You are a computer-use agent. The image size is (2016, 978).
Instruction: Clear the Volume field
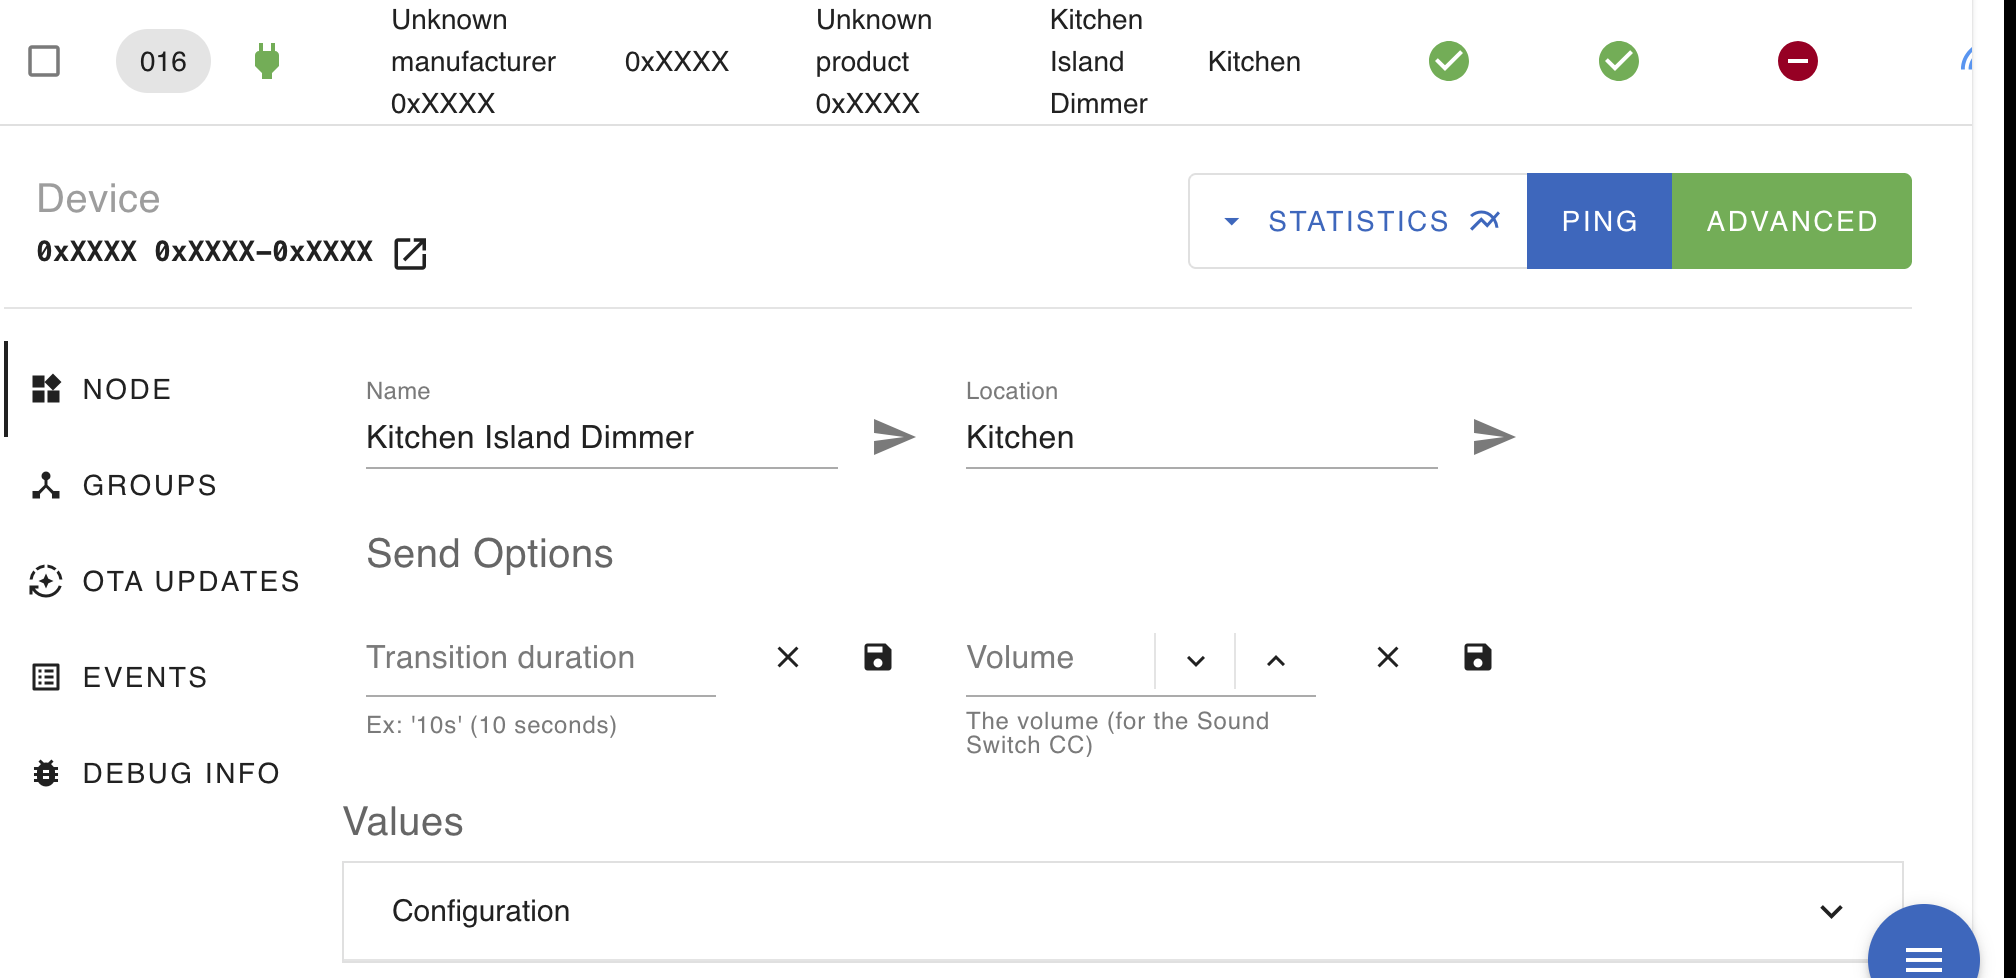[1388, 657]
